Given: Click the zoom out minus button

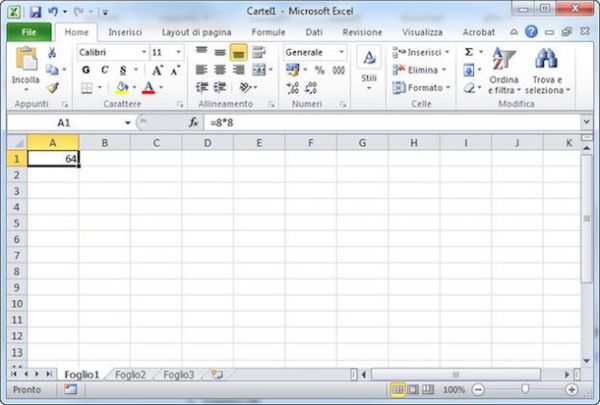Looking at the screenshot, I should [x=478, y=390].
